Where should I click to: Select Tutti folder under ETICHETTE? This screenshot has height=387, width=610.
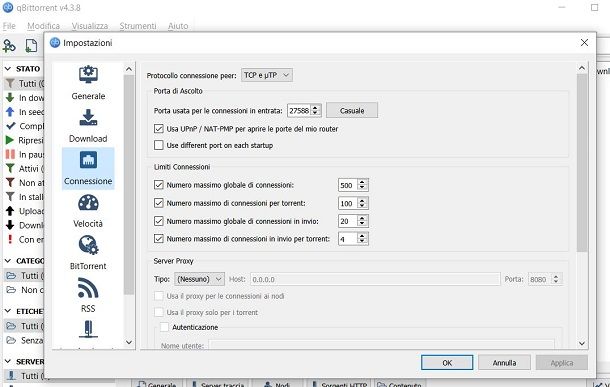coord(24,326)
